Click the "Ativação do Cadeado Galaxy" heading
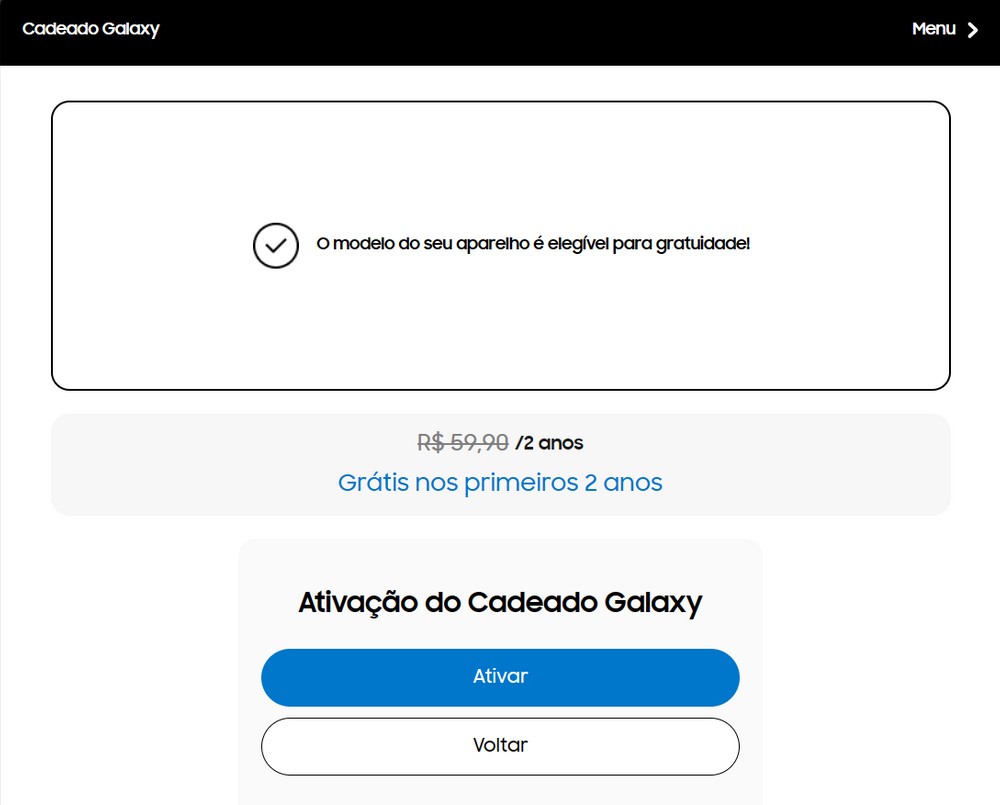The width and height of the screenshot is (1000, 805). pos(500,603)
